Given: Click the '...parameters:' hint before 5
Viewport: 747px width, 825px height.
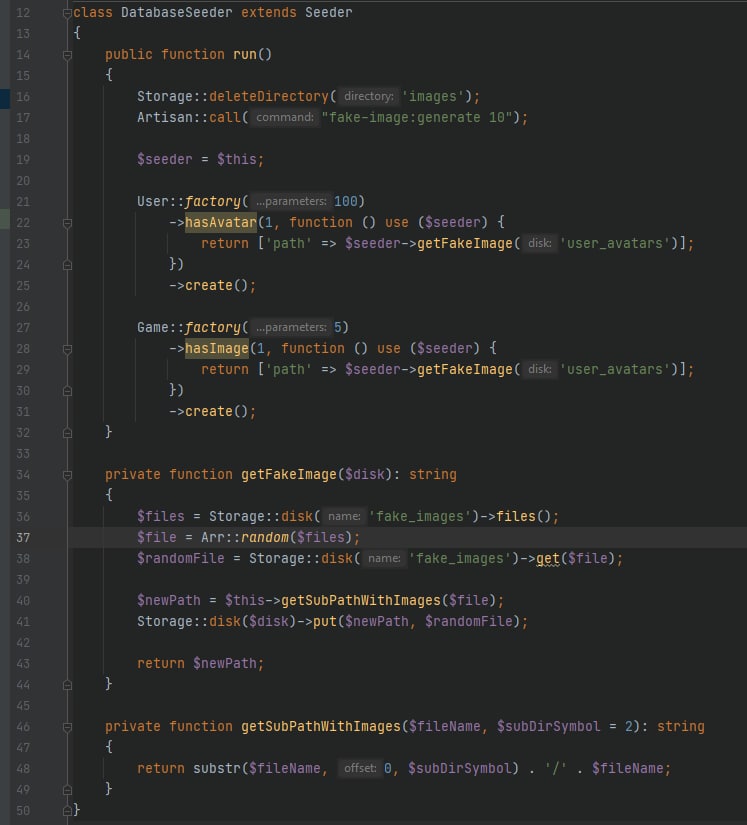Looking at the screenshot, I should tap(291, 327).
